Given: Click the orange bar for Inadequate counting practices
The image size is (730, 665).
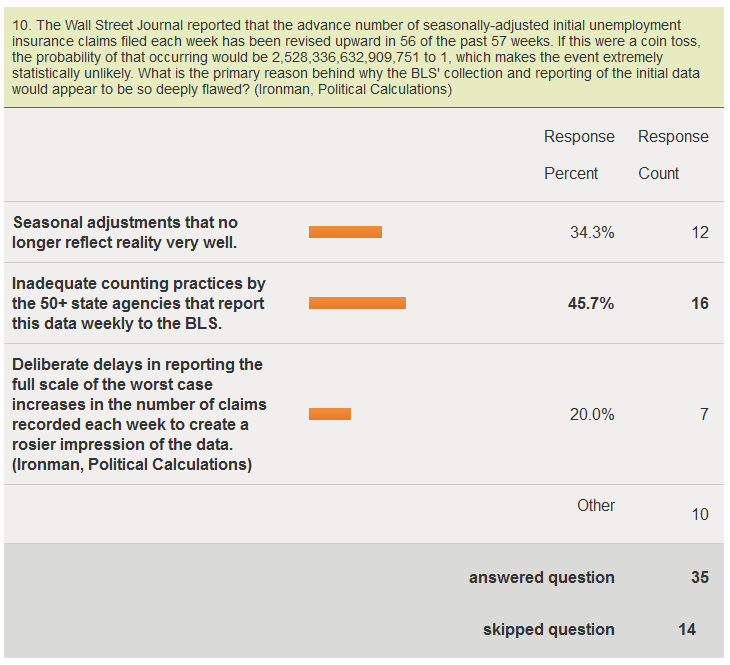Looking at the screenshot, I should click(357, 303).
